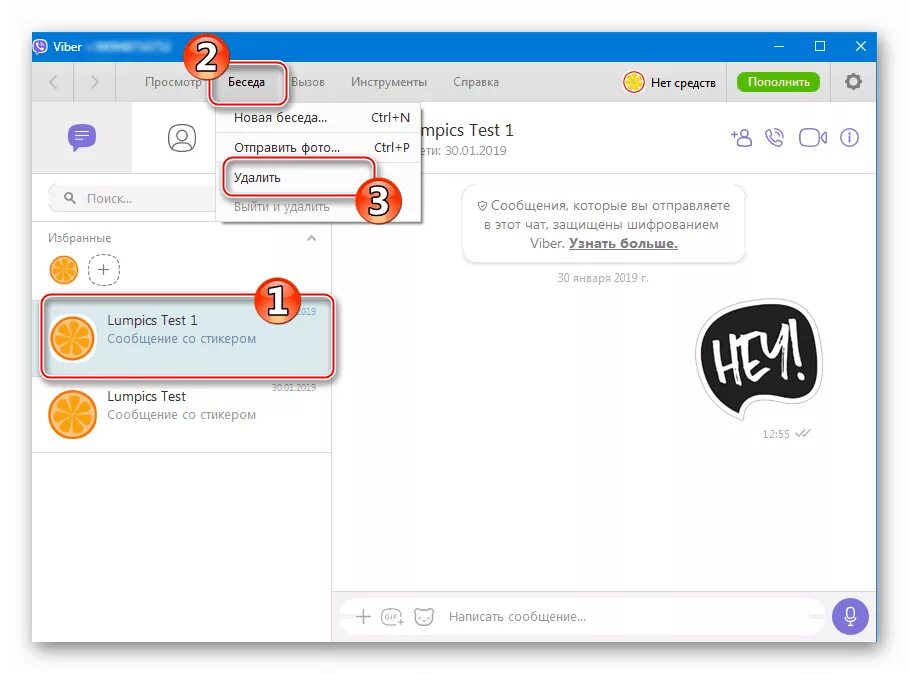Open the sticker menu bear icon
Viewport: 909px width, 674px height.
point(424,617)
